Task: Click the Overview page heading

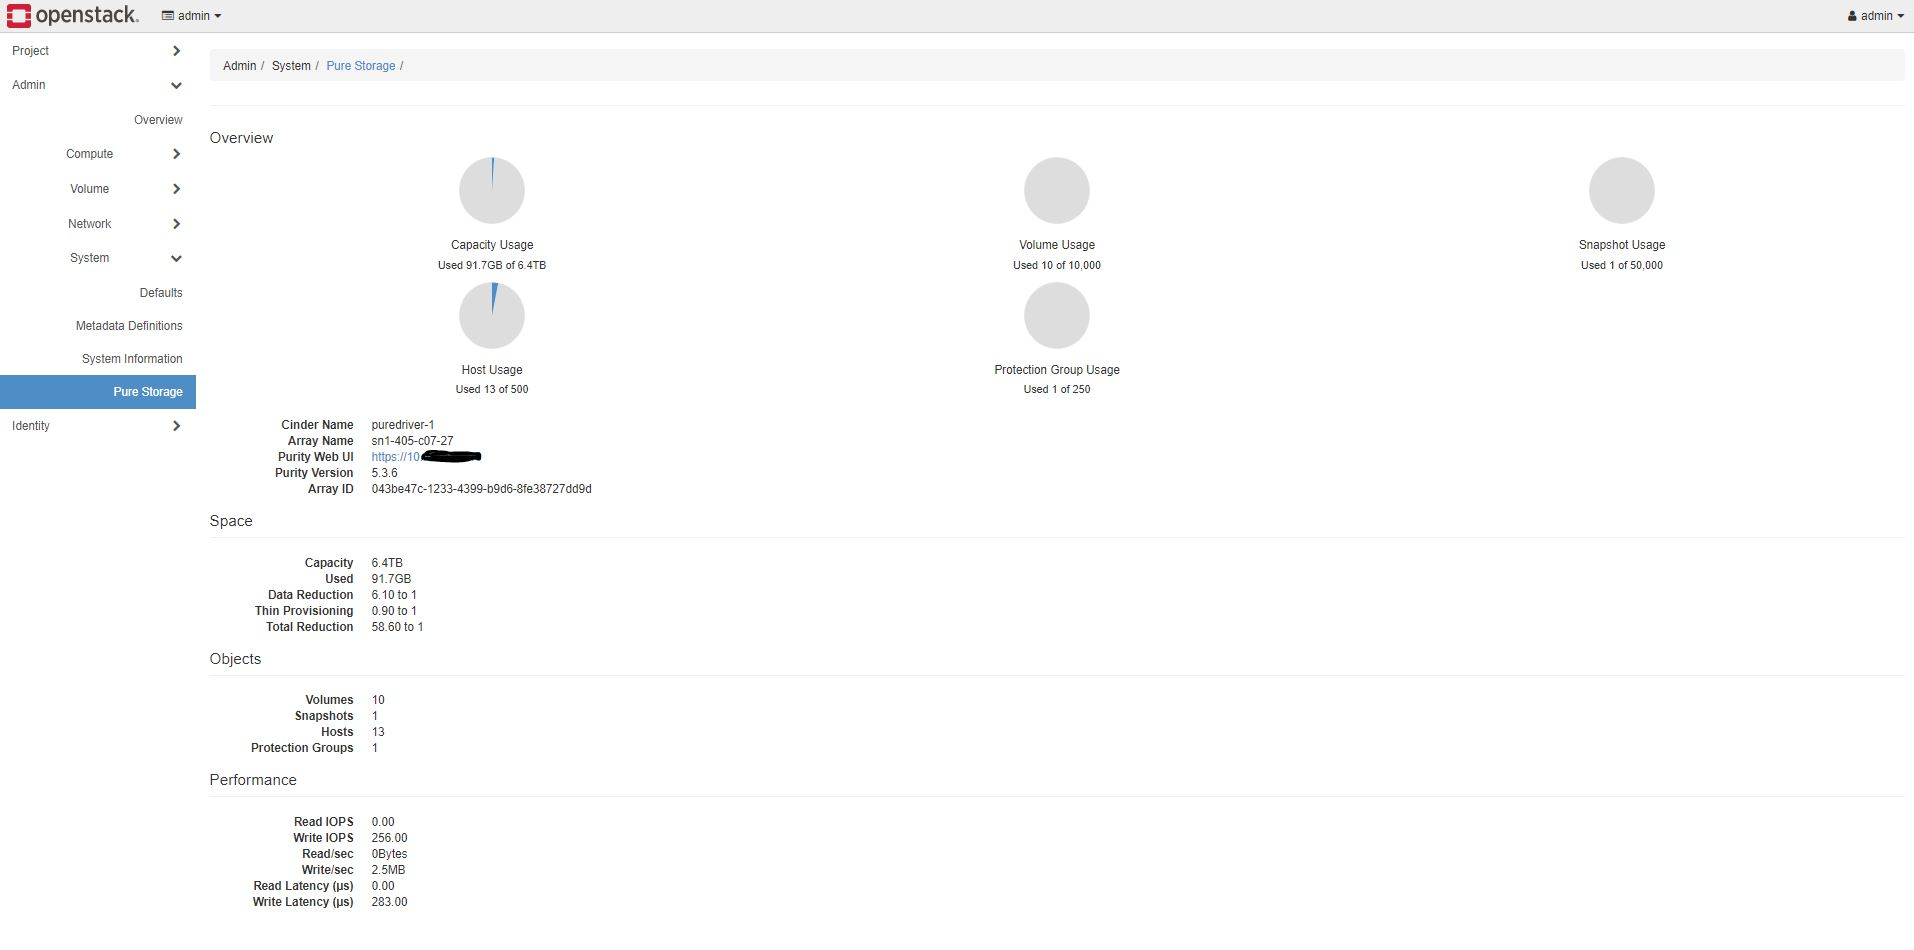Action: [x=241, y=138]
